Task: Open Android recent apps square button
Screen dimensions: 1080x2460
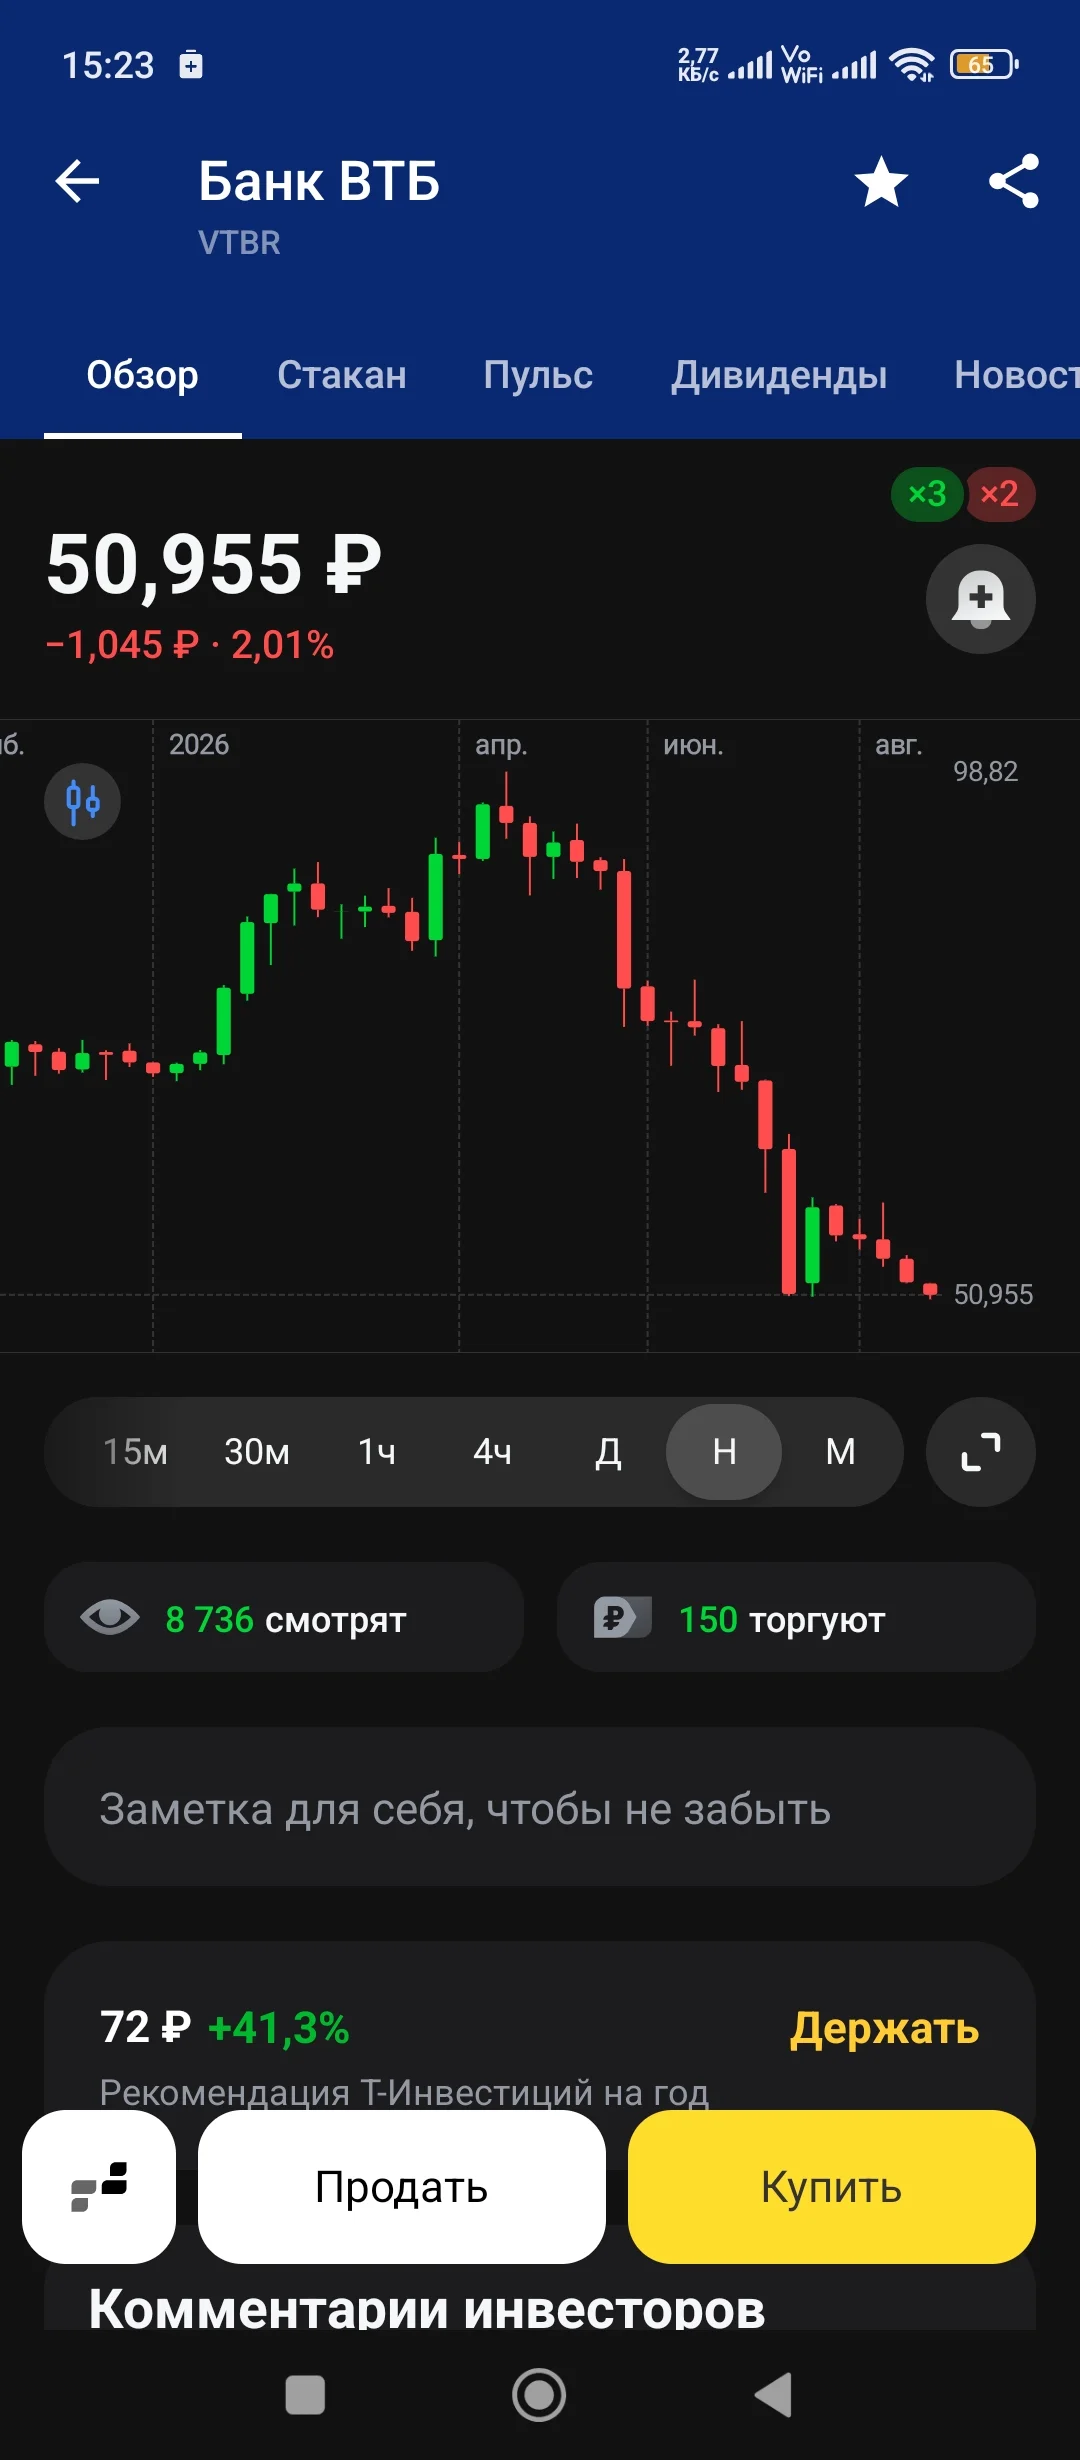Action: (305, 2395)
